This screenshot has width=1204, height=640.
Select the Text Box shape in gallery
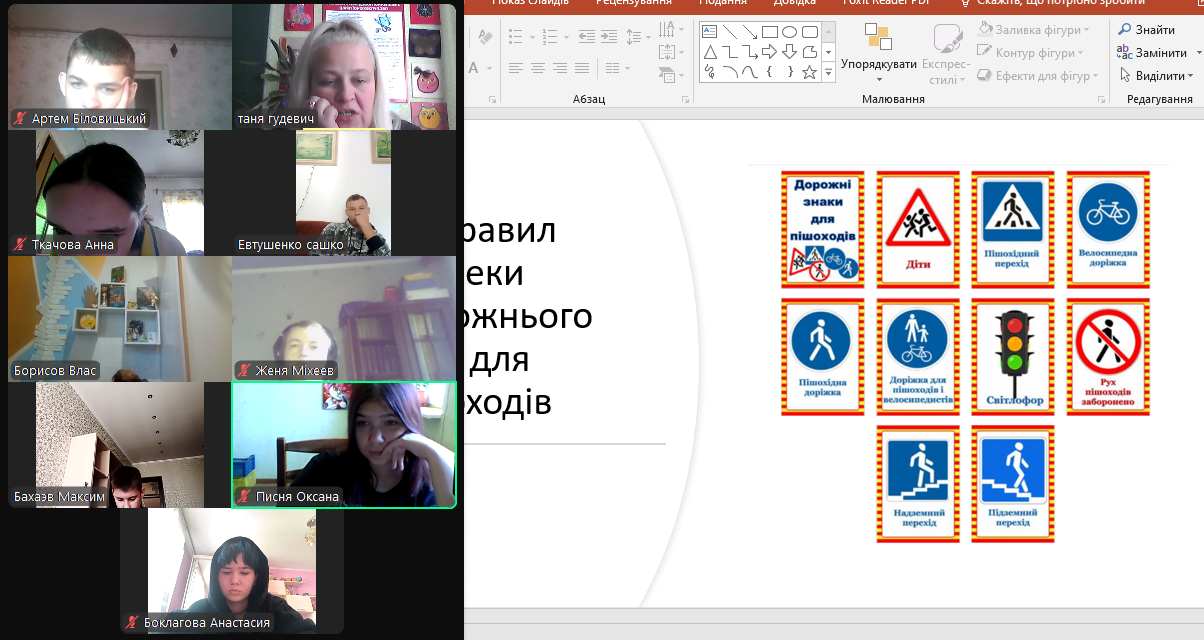709,32
